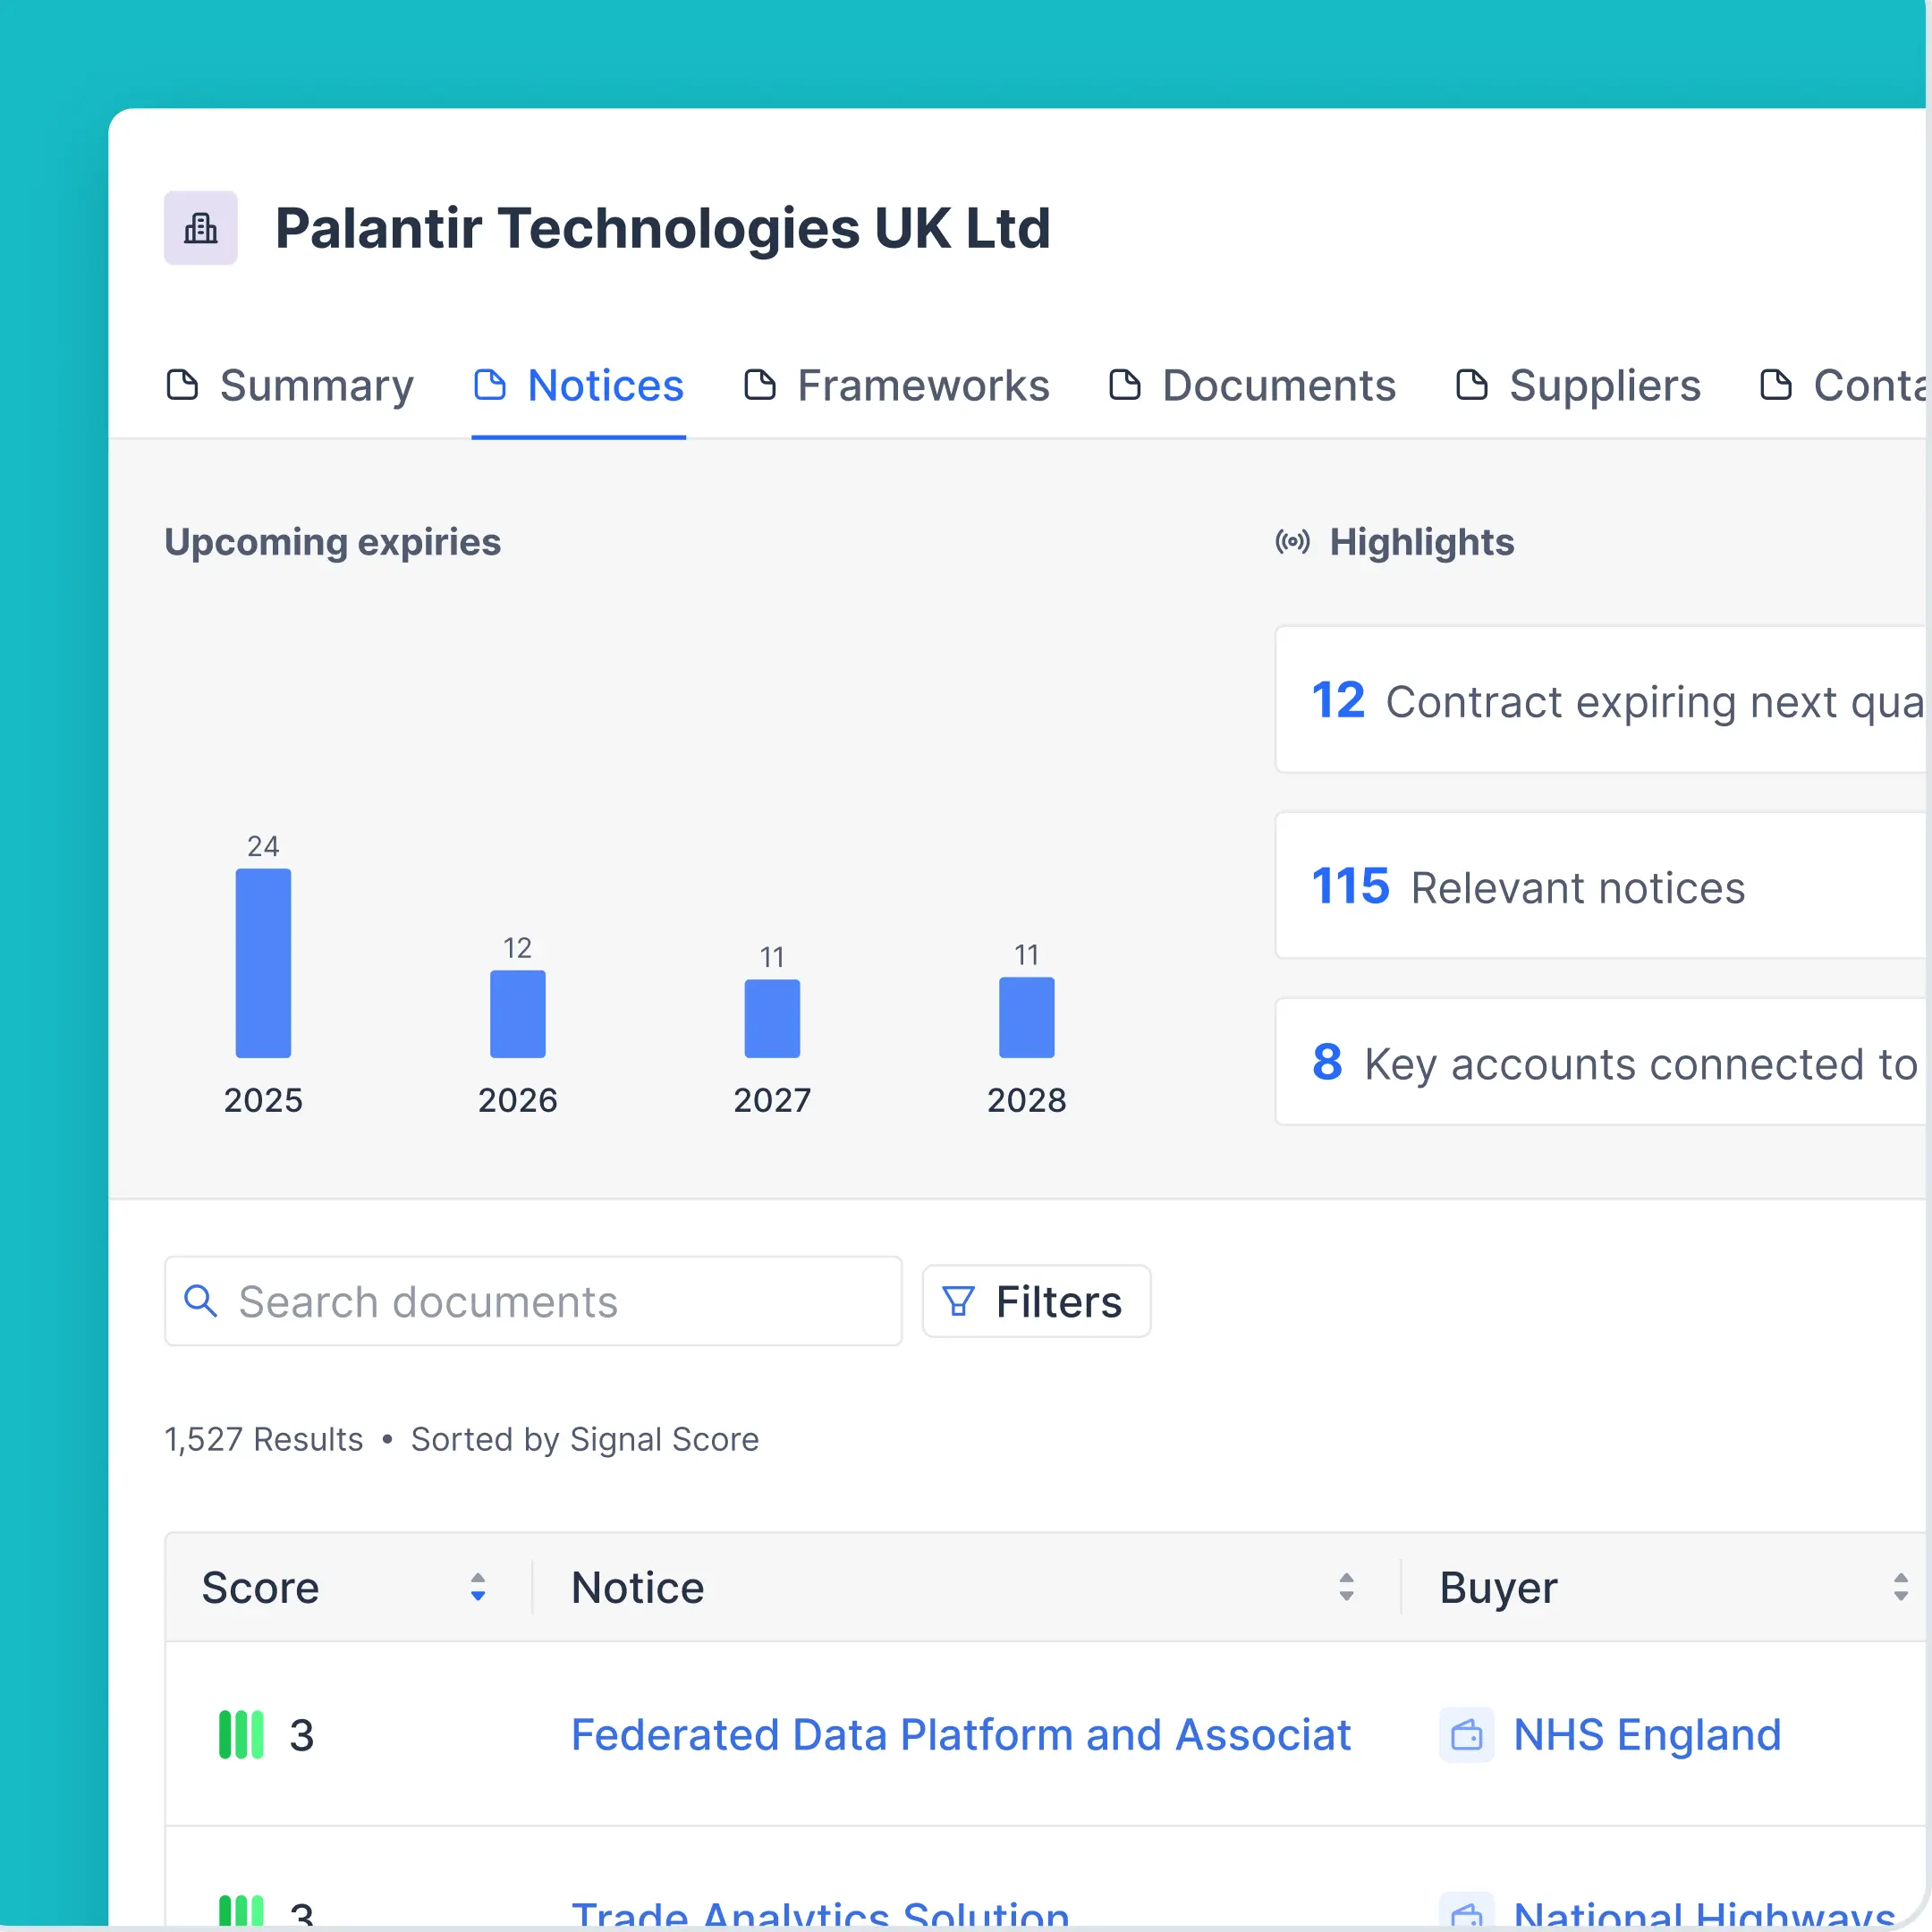The height and width of the screenshot is (1932, 1932).
Task: Open the Filters button
Action: point(1036,1301)
